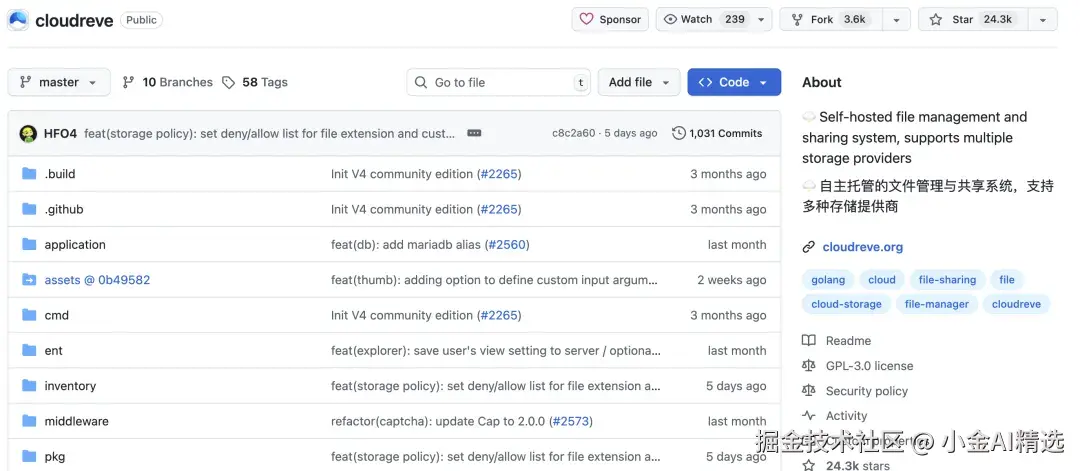1080x471 pixels.
Task: Click the Go to file search field
Action: point(499,82)
